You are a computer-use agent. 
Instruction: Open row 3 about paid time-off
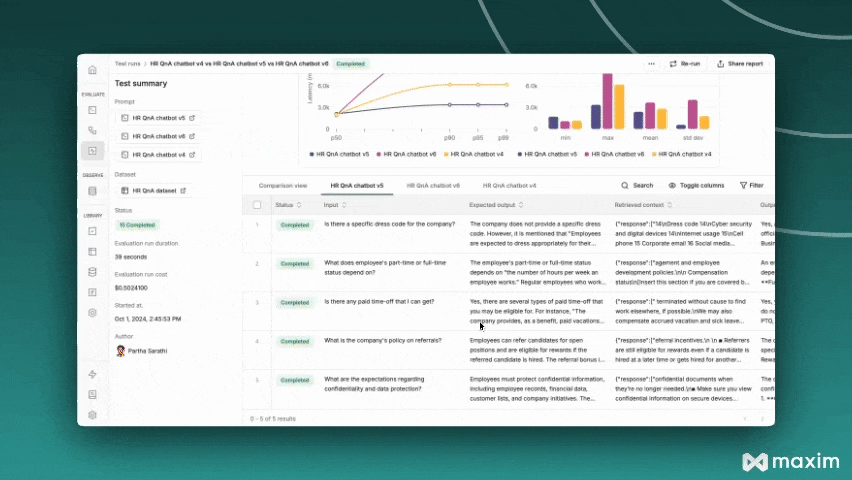click(508, 311)
